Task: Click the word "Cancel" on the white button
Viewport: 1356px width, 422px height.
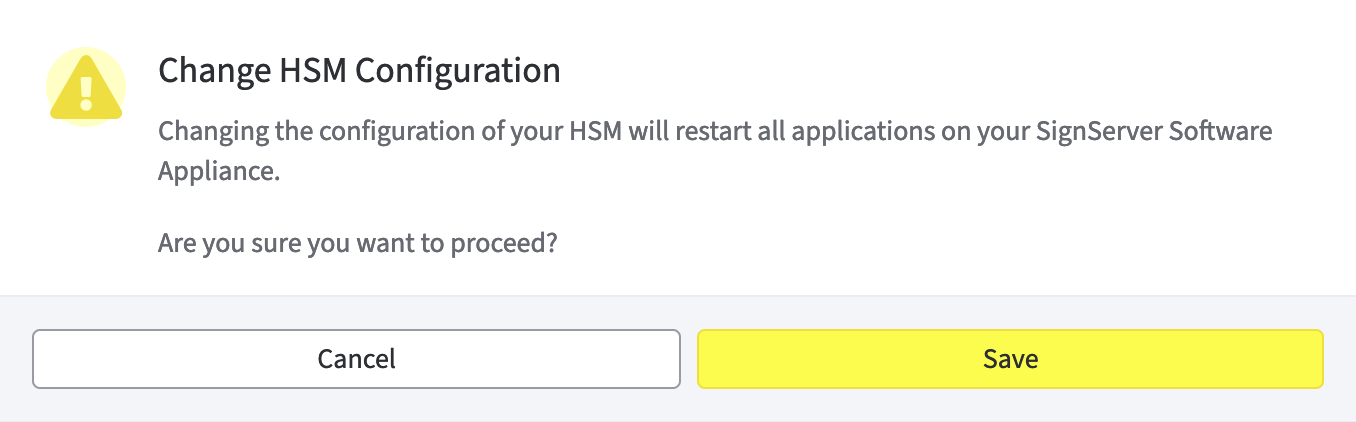Action: click(356, 359)
